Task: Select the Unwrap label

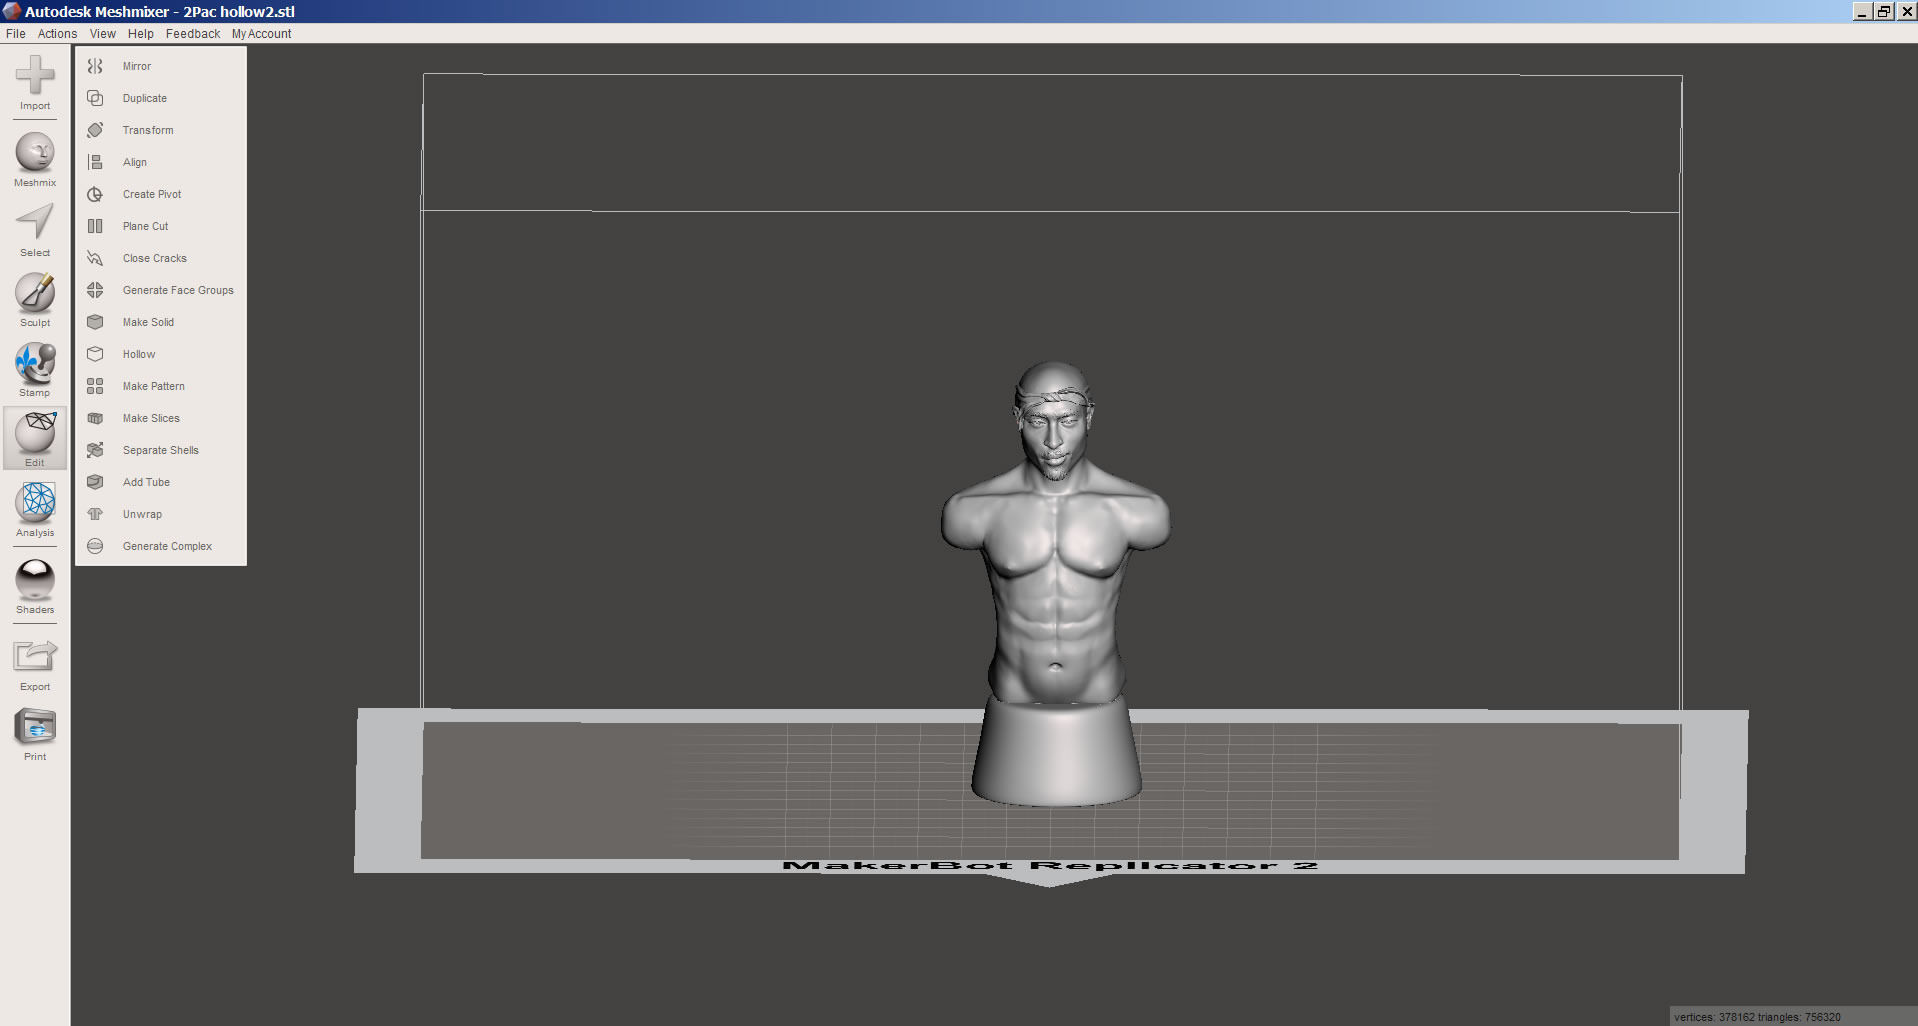Action: (142, 514)
